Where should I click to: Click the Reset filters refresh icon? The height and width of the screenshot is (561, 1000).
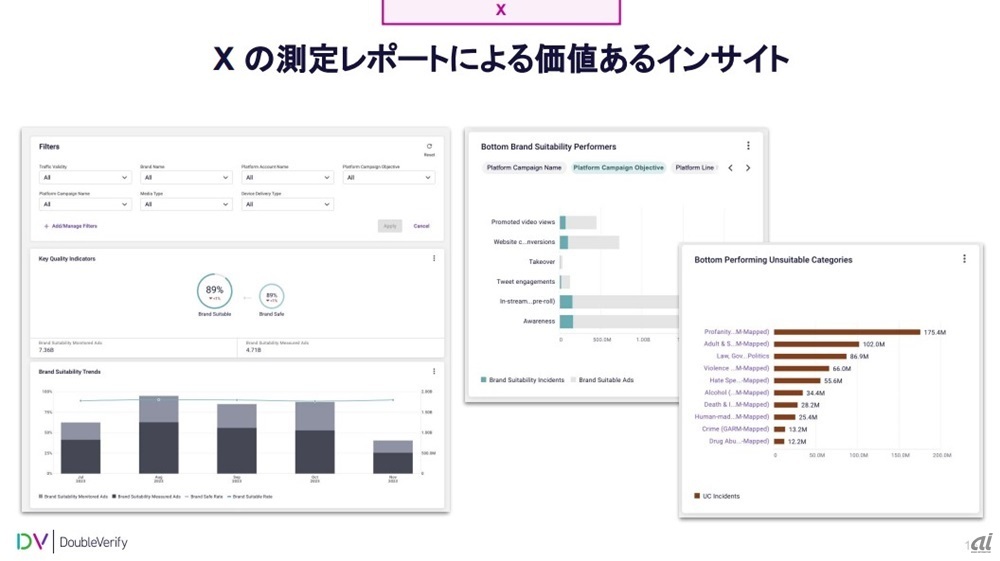(429, 147)
